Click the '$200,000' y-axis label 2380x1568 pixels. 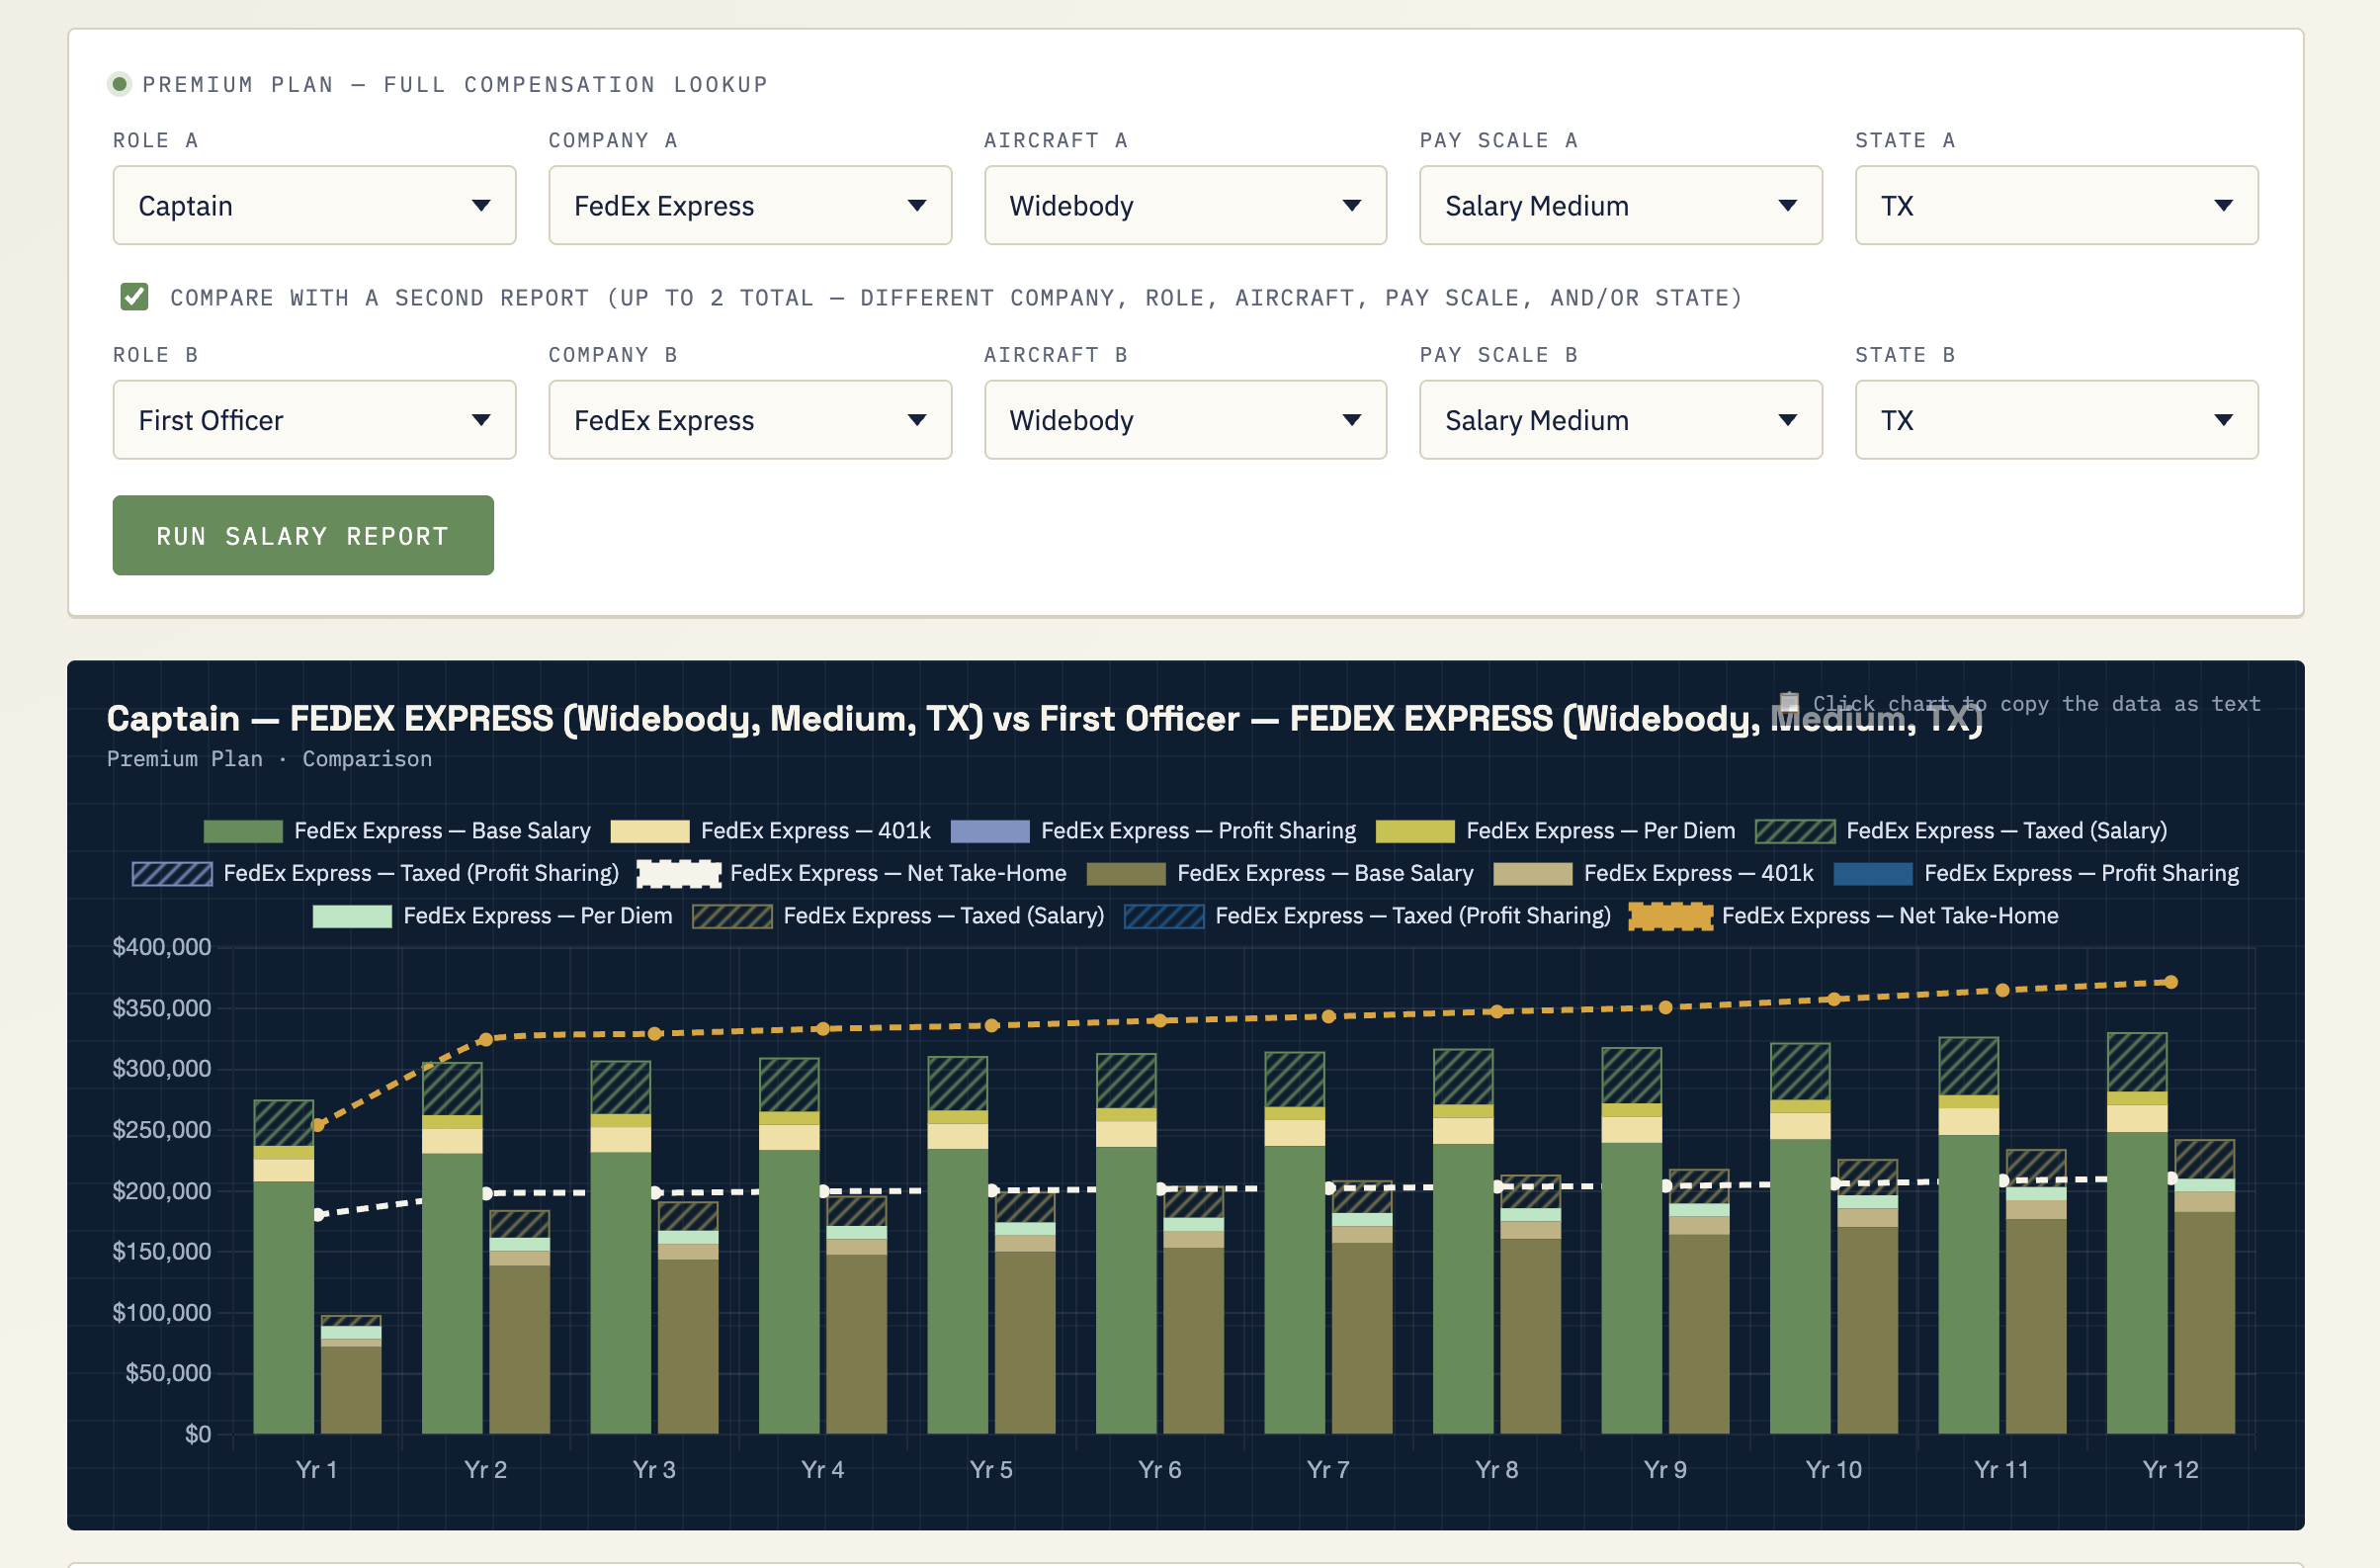click(x=162, y=1190)
